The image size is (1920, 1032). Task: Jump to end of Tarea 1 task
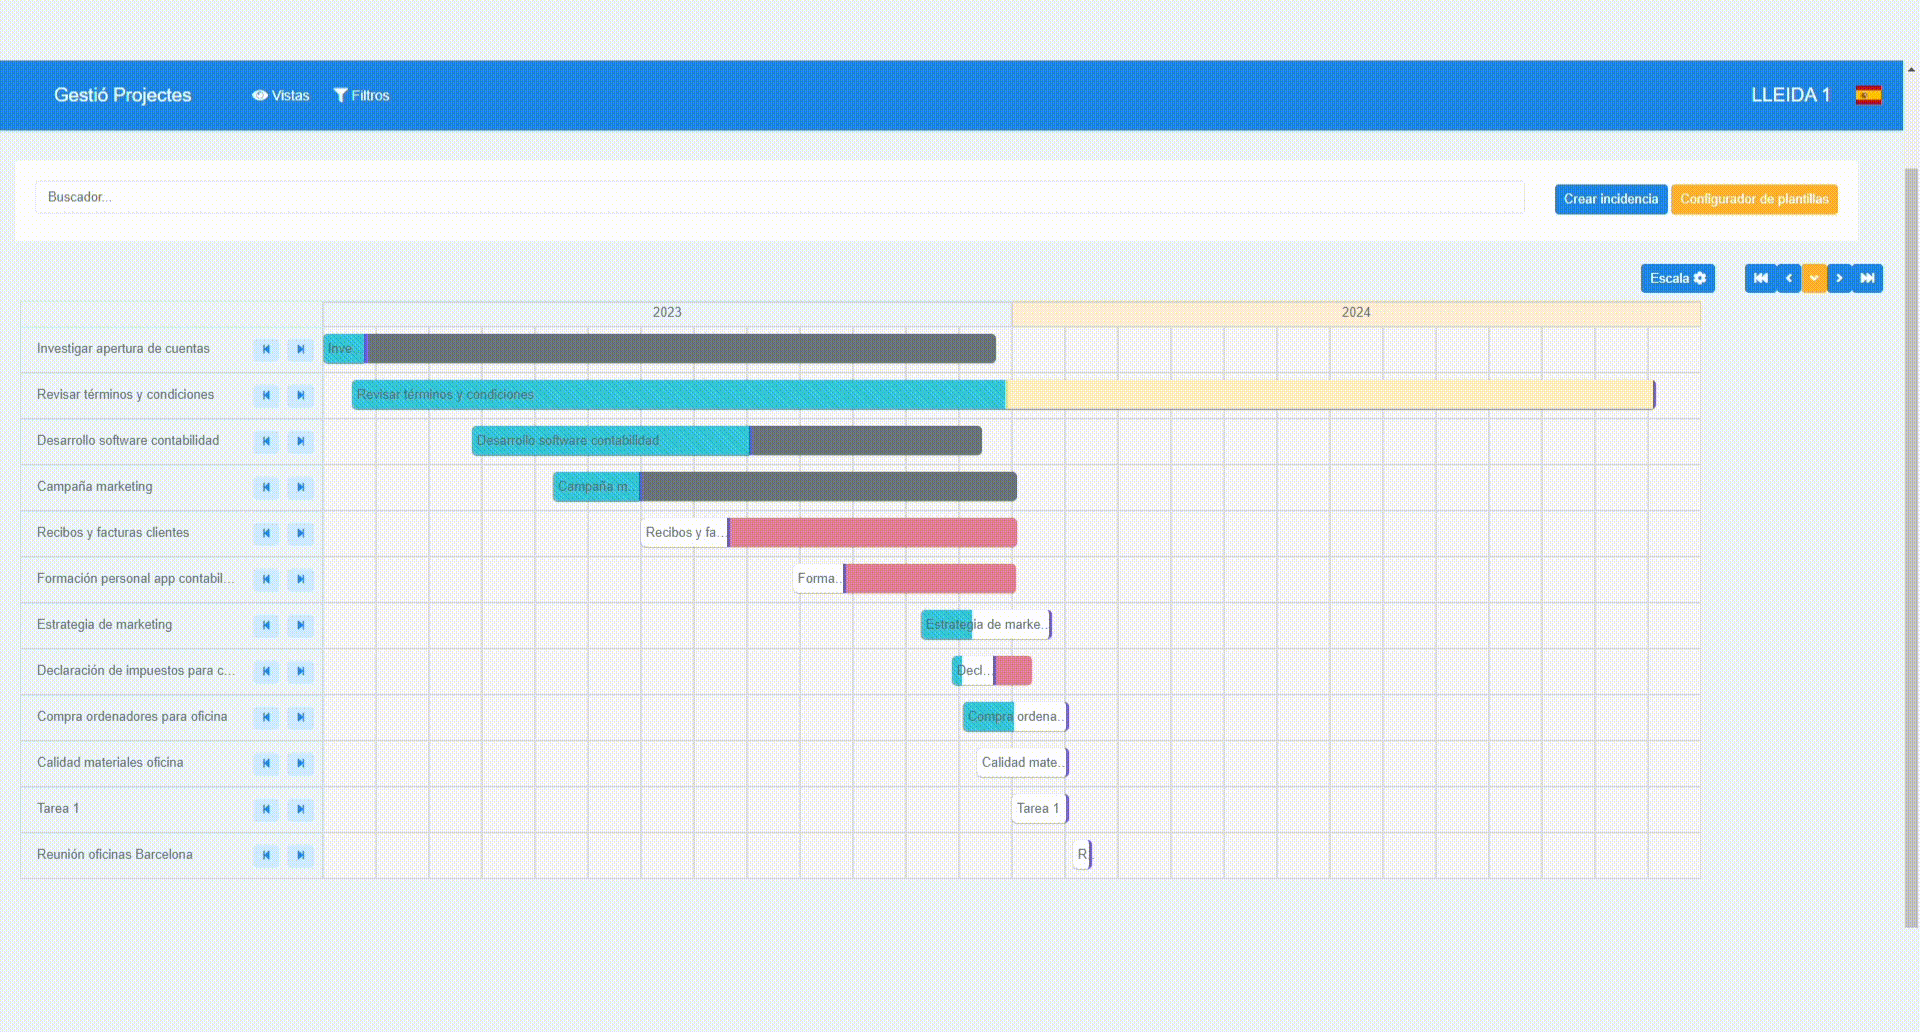(300, 809)
